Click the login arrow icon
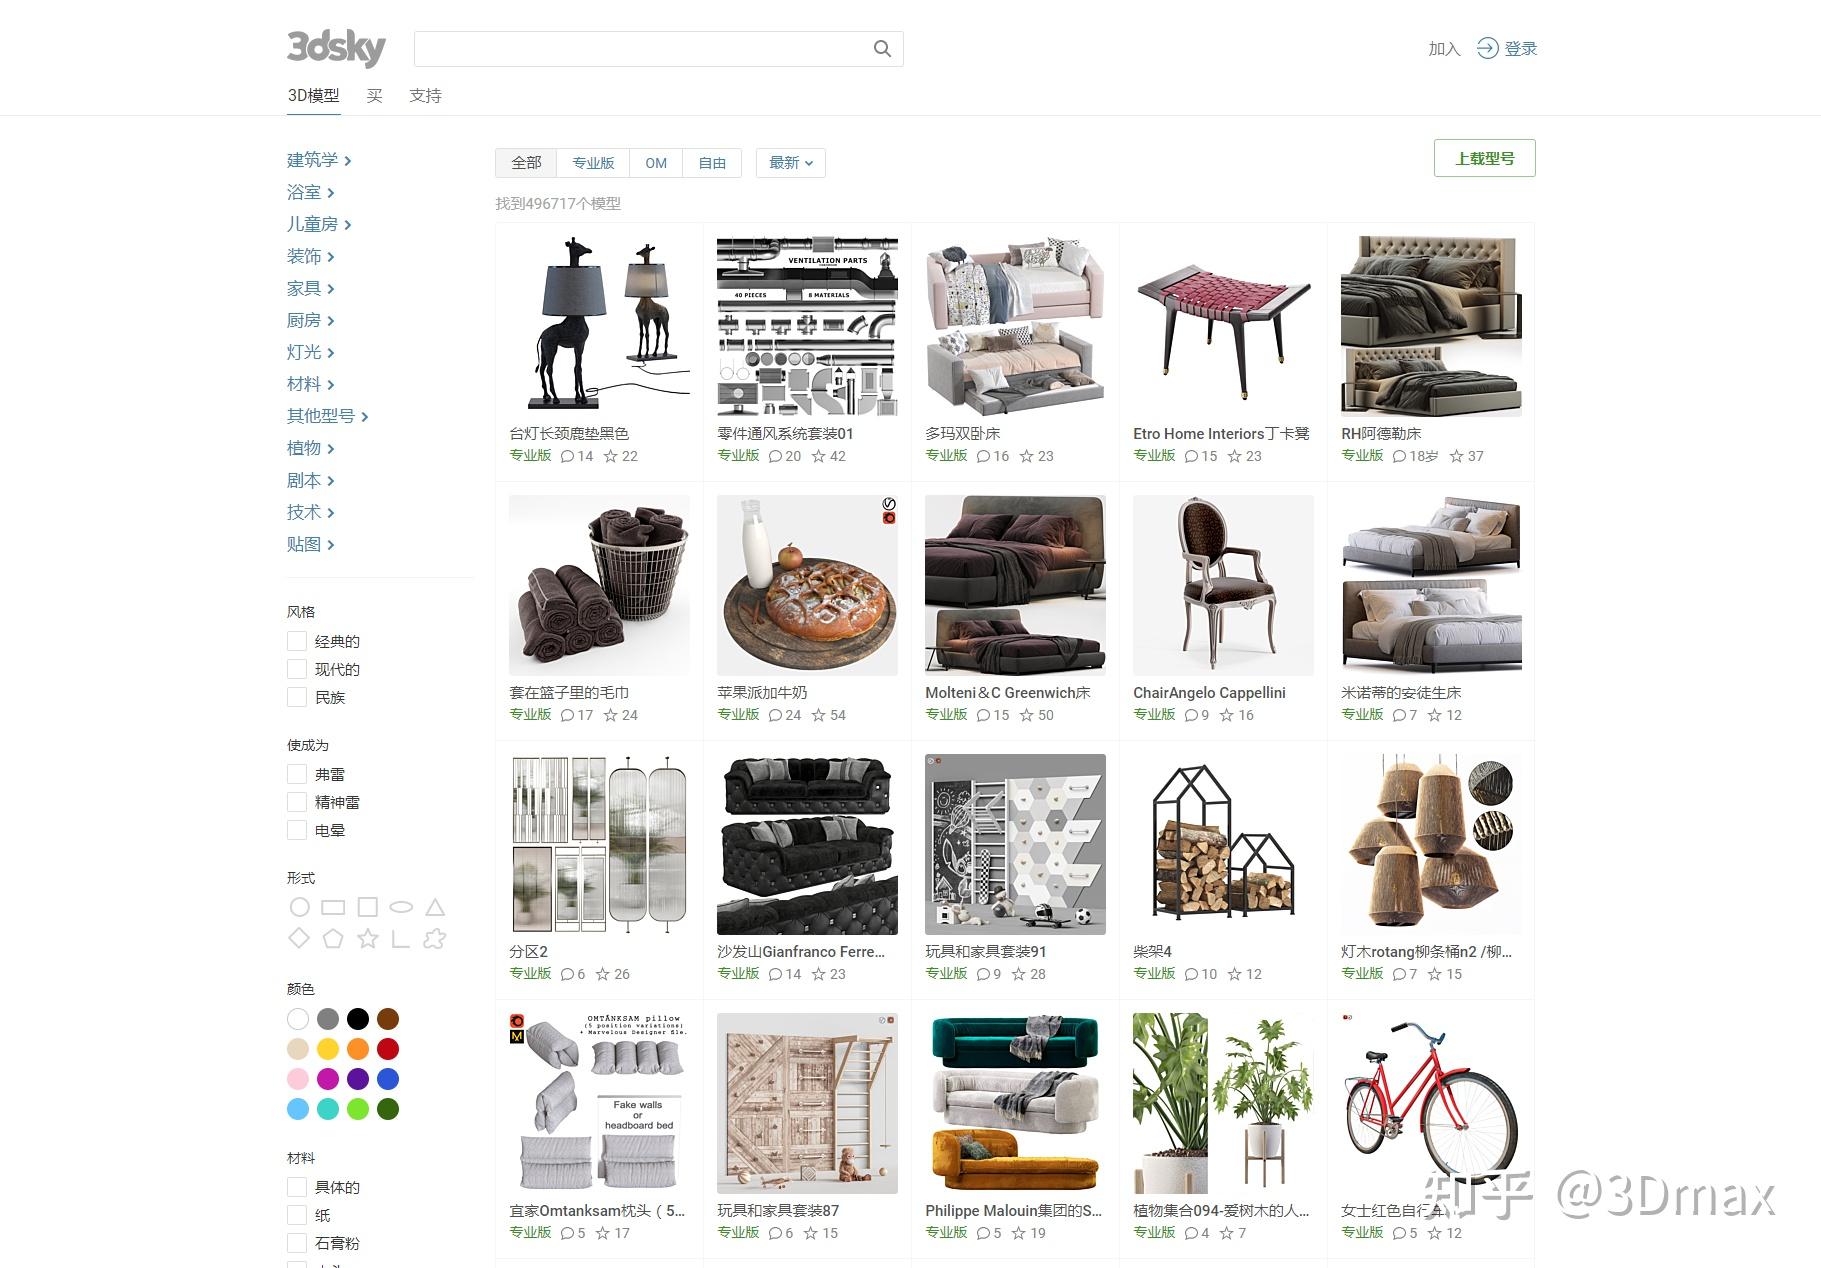This screenshot has height=1268, width=1821. coord(1487,48)
